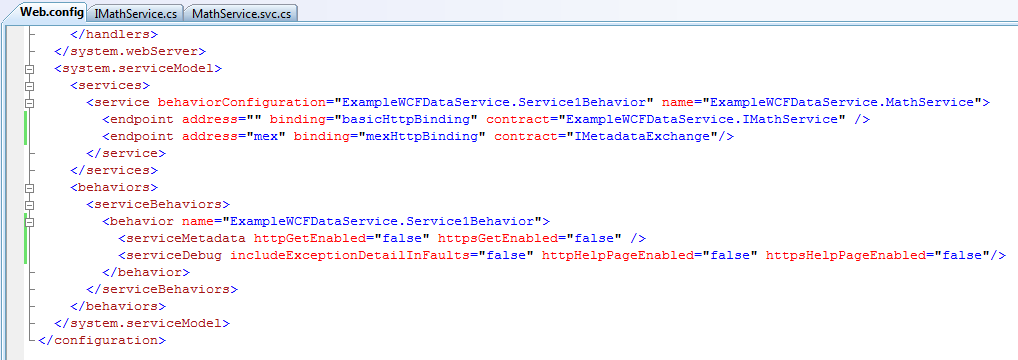Click the "mex" address value
The width and height of the screenshot is (1018, 360).
266,136
